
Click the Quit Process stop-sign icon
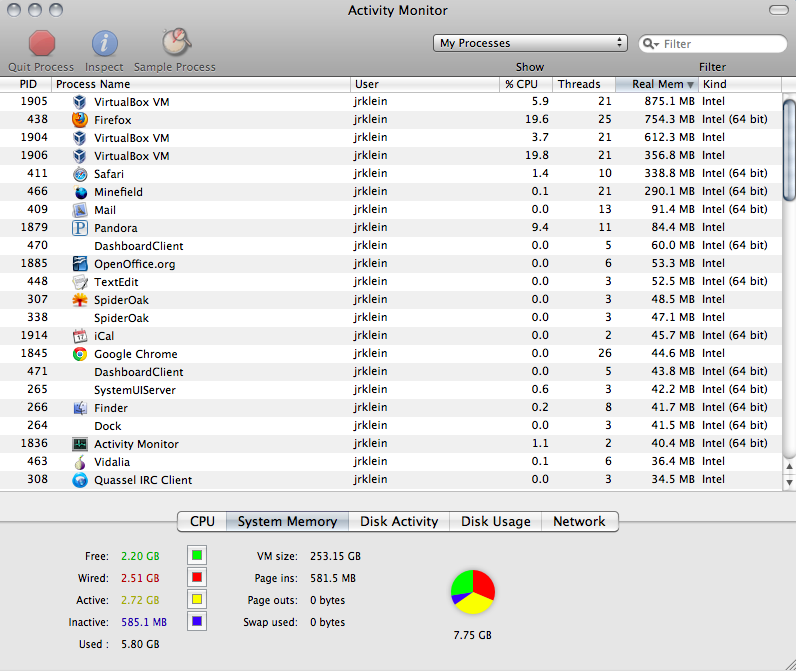[x=42, y=43]
